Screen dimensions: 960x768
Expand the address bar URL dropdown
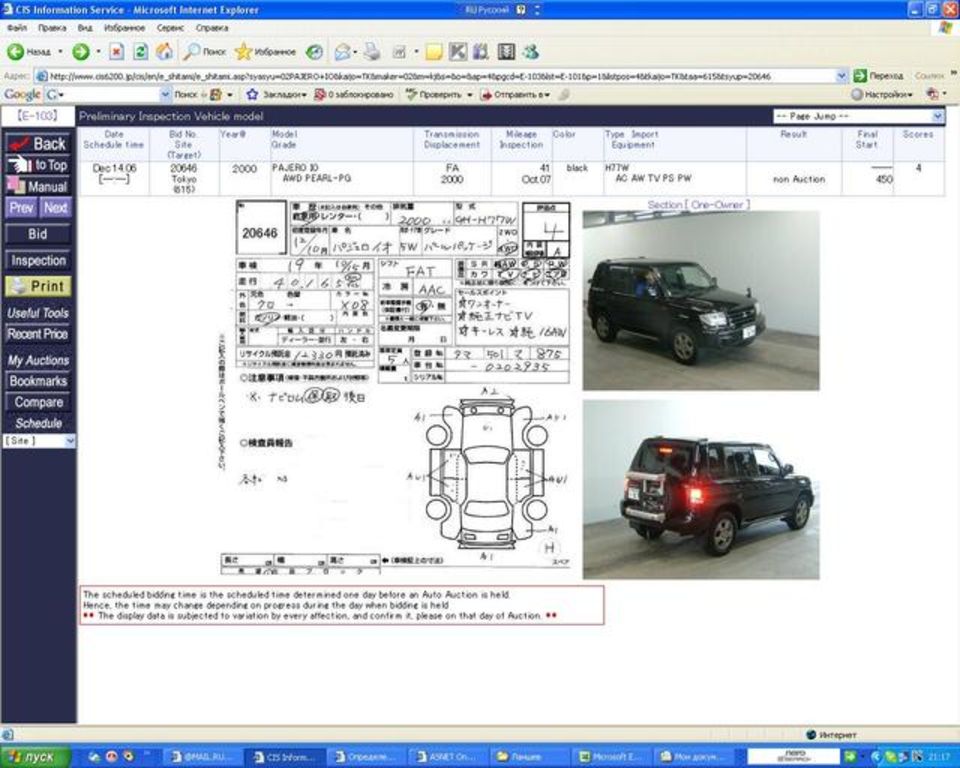click(843, 76)
